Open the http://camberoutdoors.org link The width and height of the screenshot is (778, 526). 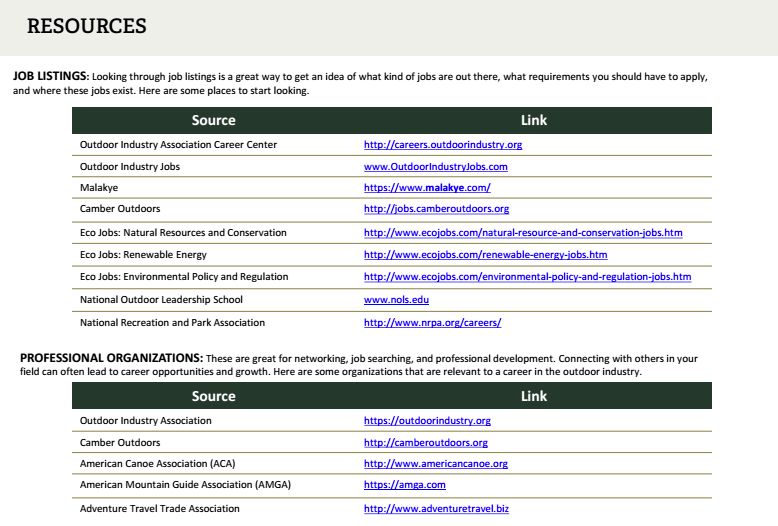[x=426, y=443]
